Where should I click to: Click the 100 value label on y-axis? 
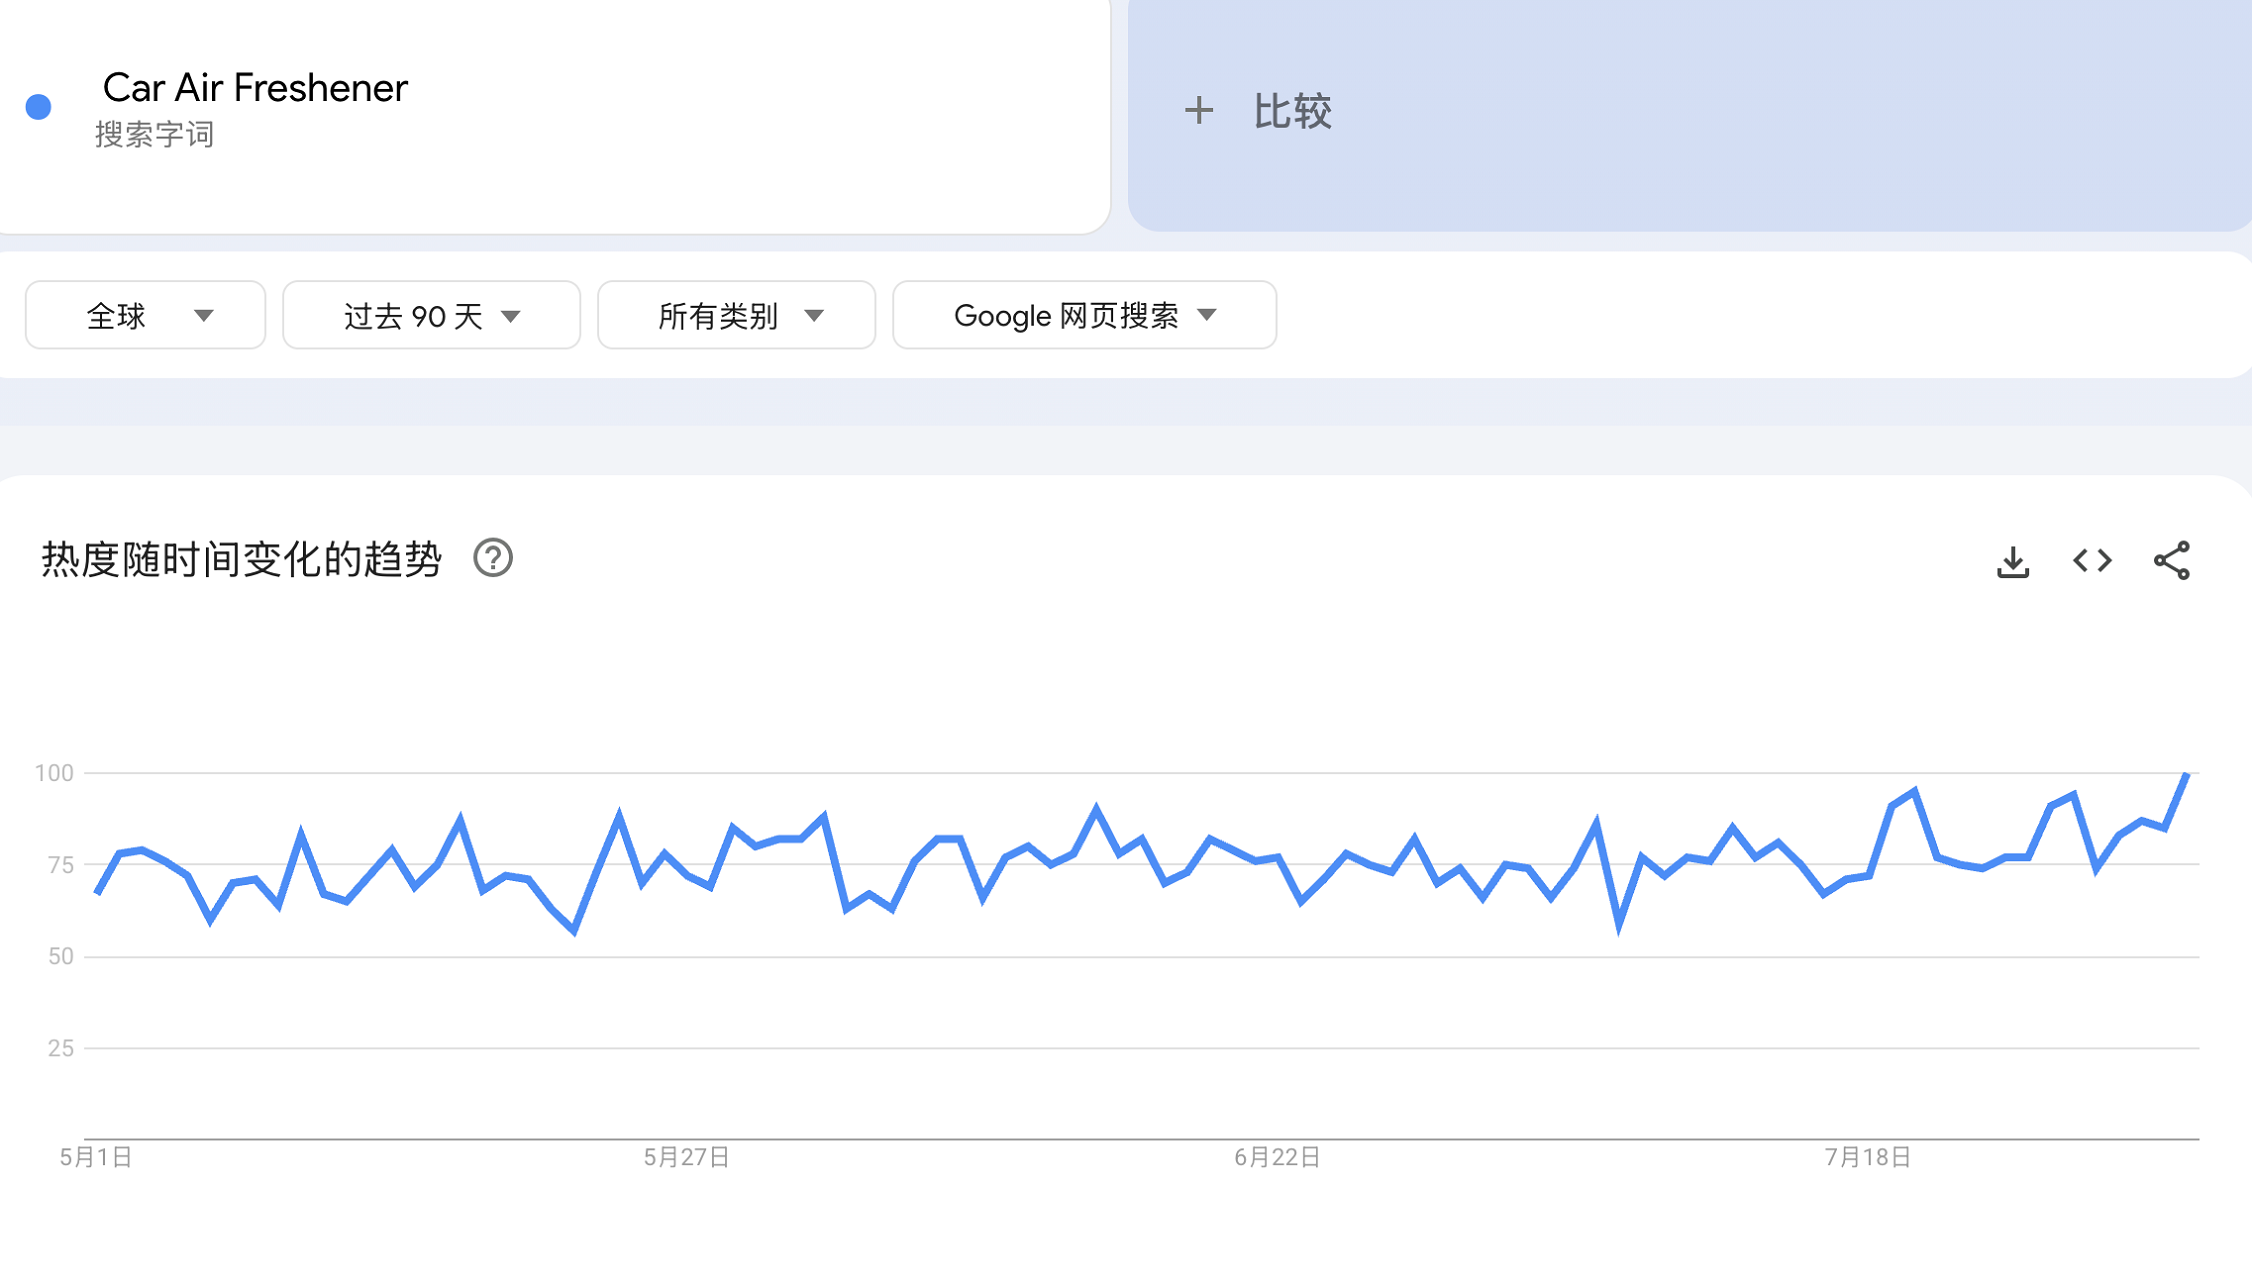click(54, 773)
